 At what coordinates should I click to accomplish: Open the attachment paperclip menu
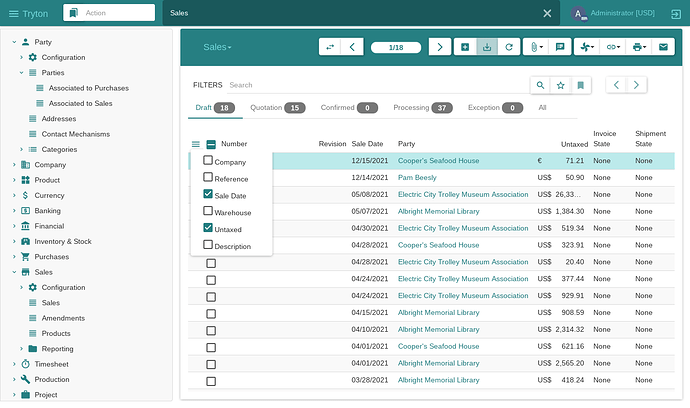pos(536,47)
